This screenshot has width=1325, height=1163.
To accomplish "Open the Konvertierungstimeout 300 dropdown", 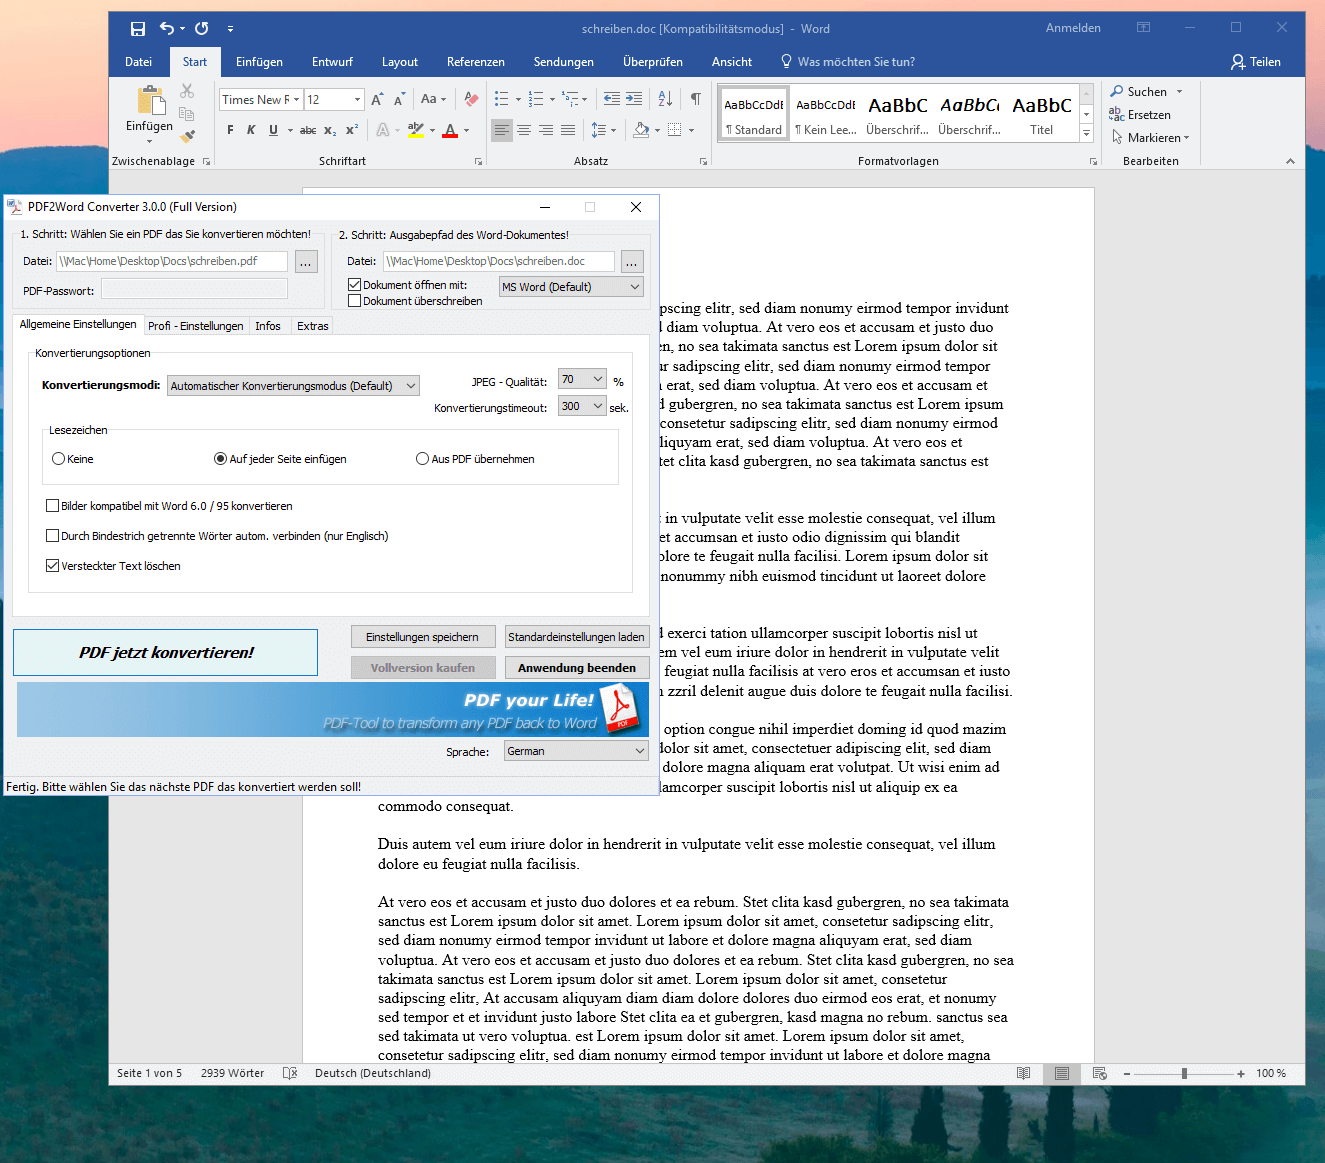I will click(582, 406).
